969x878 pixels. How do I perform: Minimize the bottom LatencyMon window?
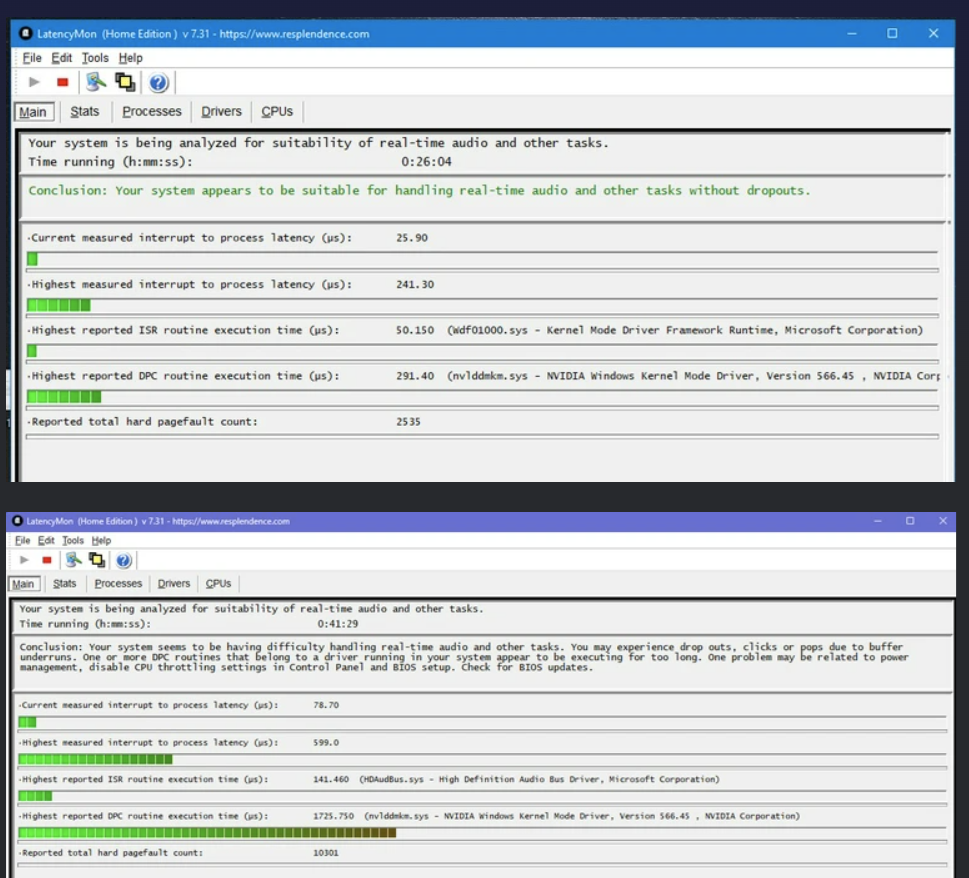coord(878,521)
